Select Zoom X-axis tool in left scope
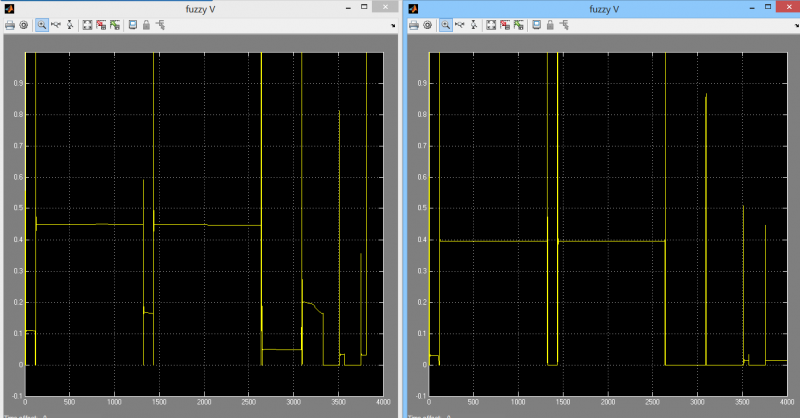This screenshot has width=800, height=418. (x=56, y=25)
